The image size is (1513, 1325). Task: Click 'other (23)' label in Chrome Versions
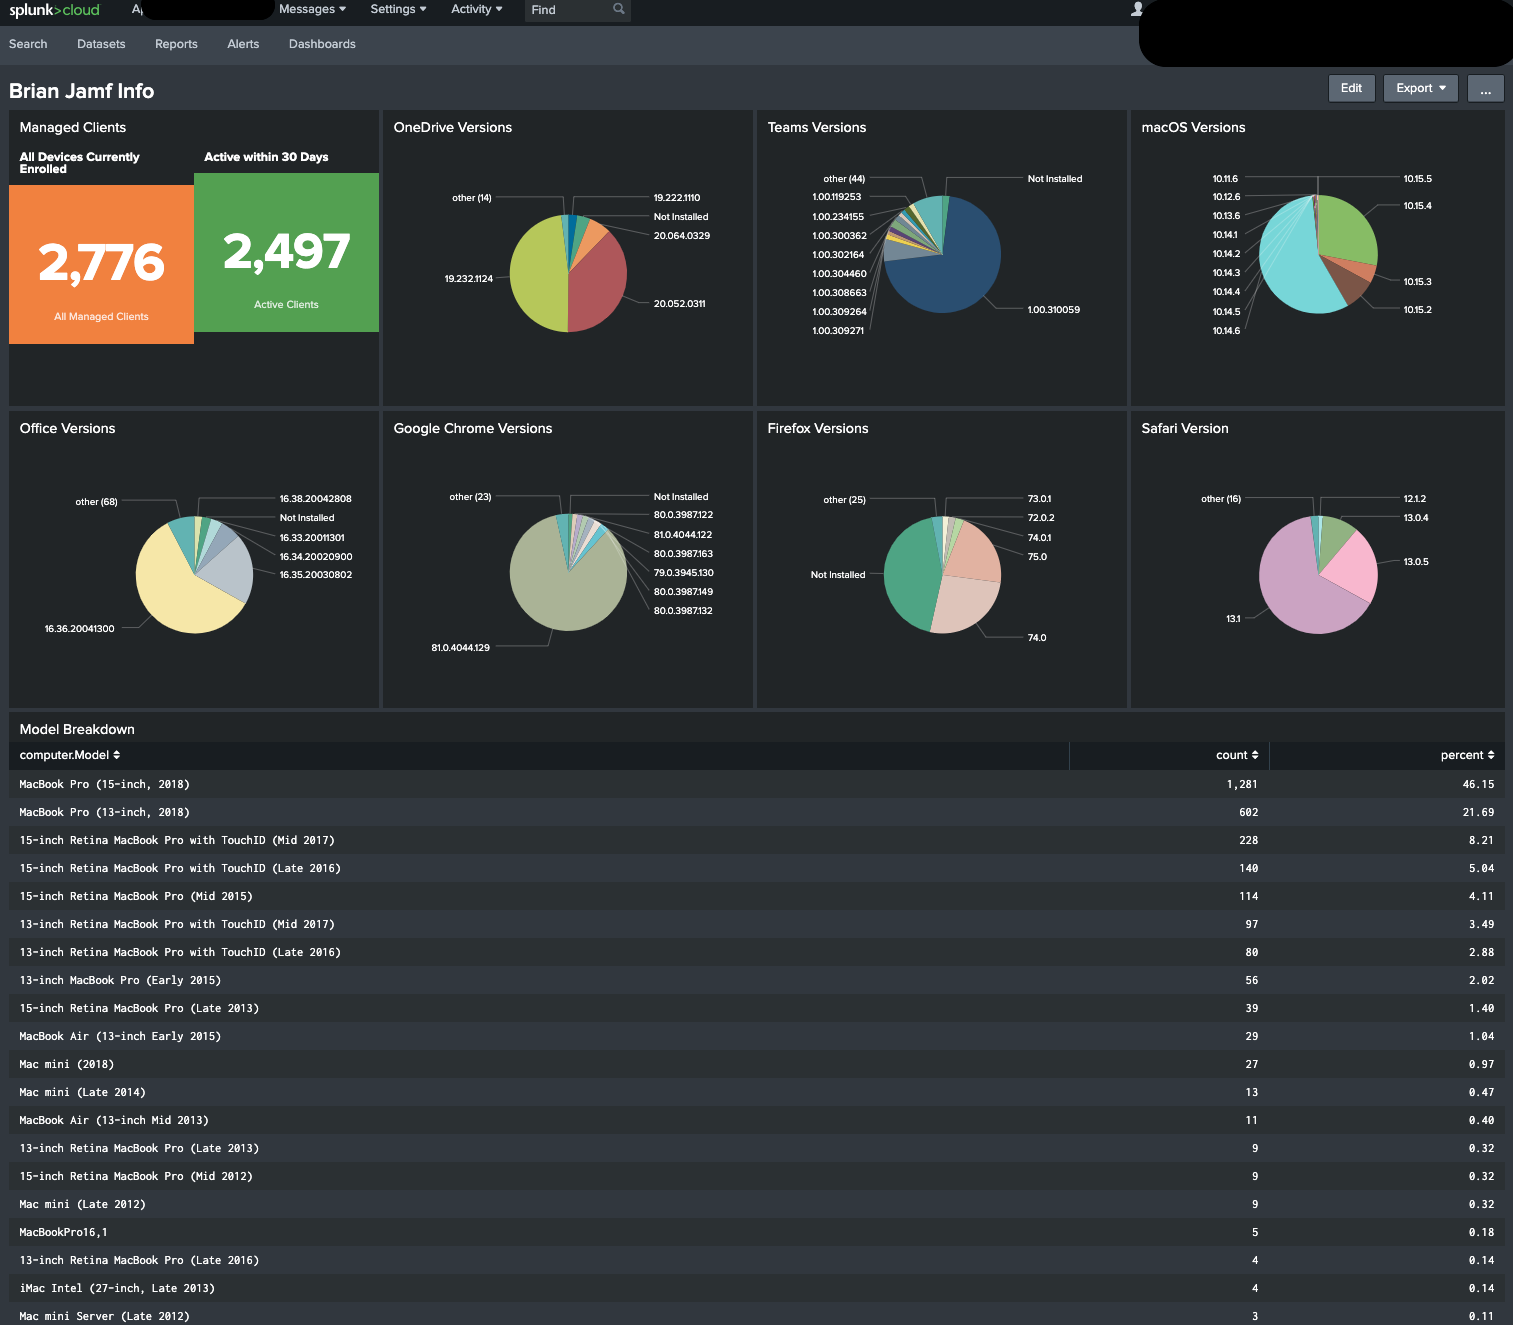click(x=470, y=497)
